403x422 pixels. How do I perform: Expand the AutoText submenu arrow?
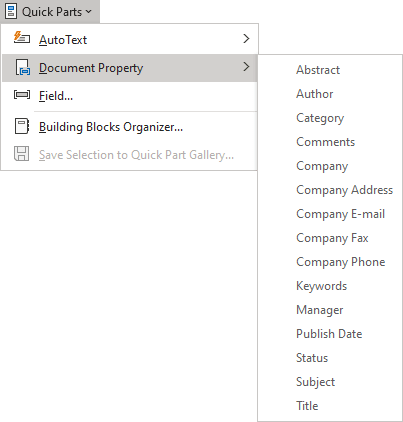click(x=246, y=39)
